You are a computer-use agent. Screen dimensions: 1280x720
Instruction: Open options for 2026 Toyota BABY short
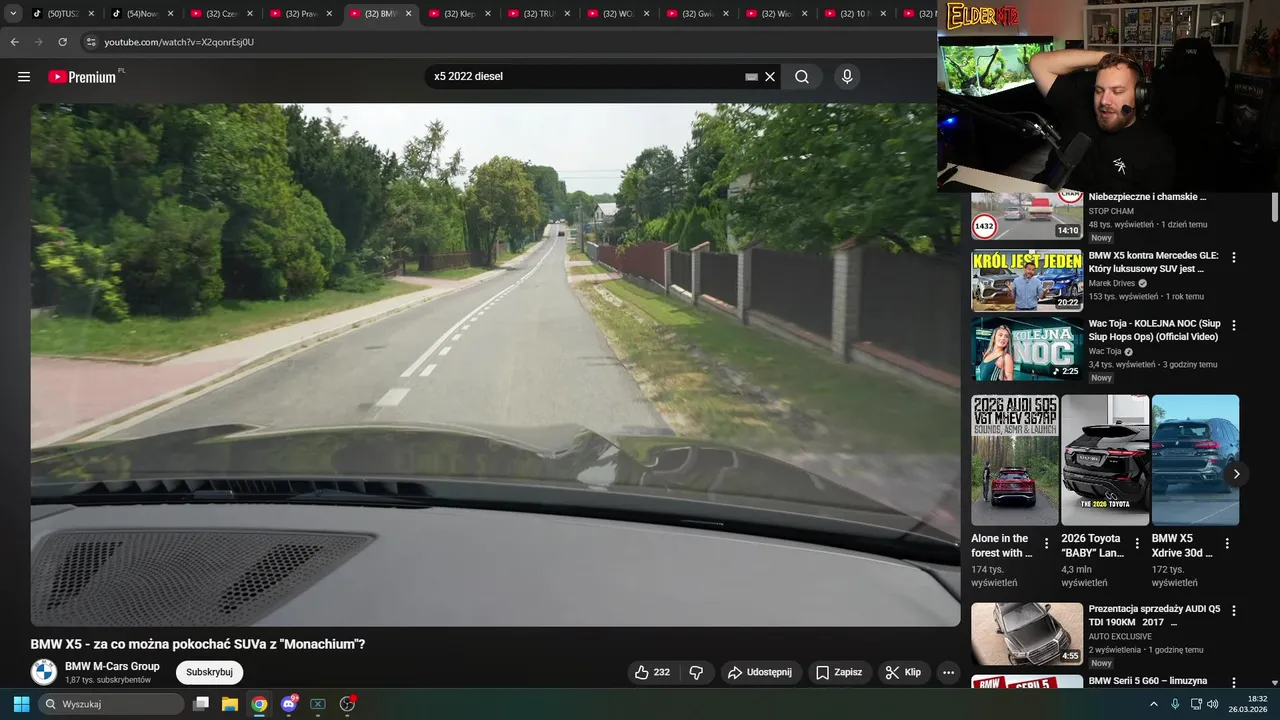tap(1136, 544)
